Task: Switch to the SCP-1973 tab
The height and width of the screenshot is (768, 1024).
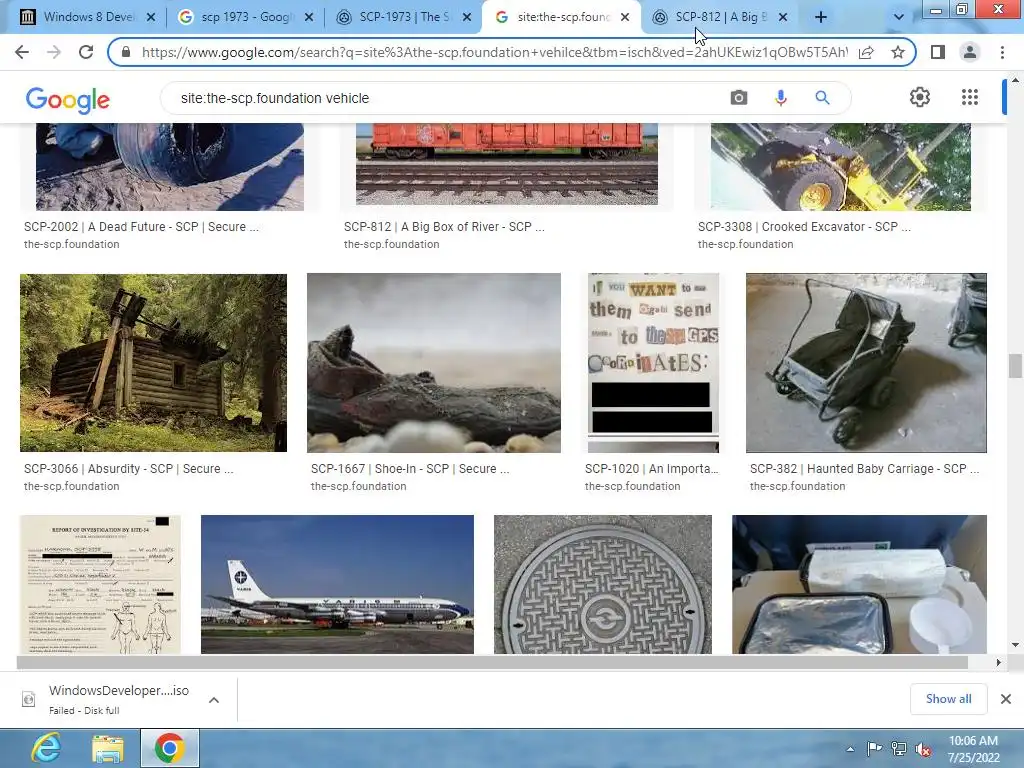Action: click(403, 18)
